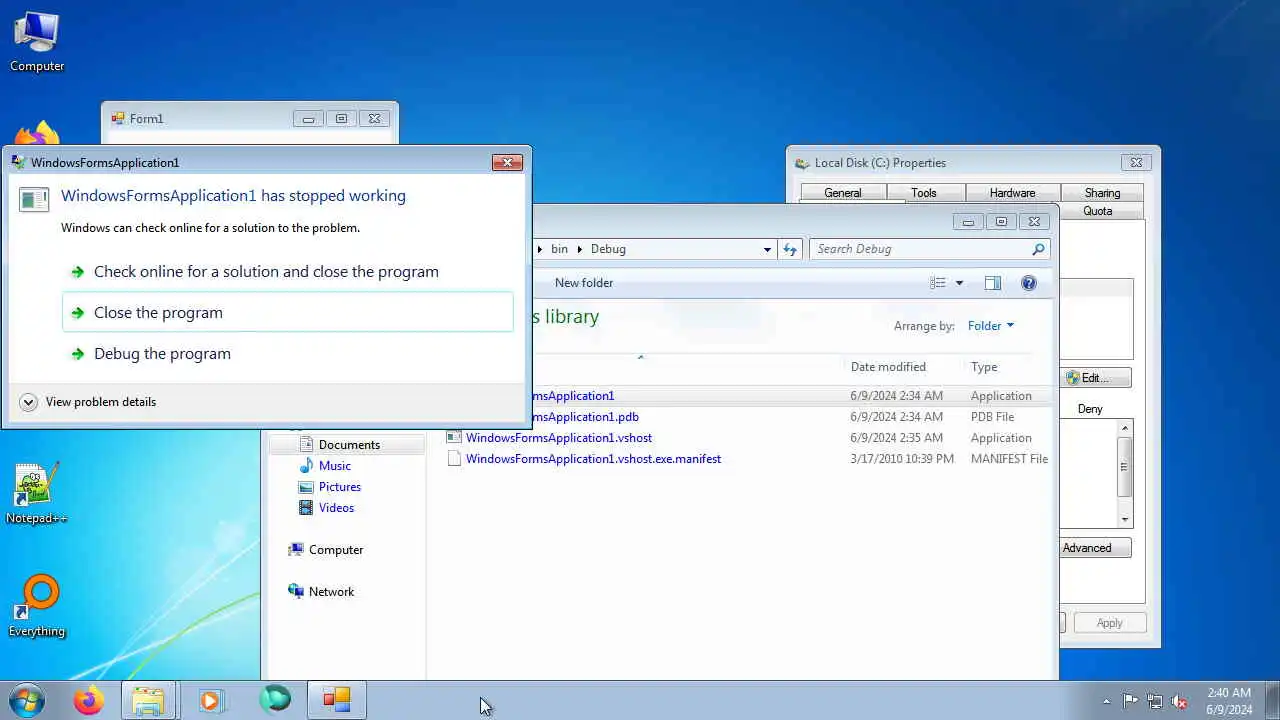Open Music library in navigation pane
This screenshot has height=720, width=1280.
tap(334, 466)
